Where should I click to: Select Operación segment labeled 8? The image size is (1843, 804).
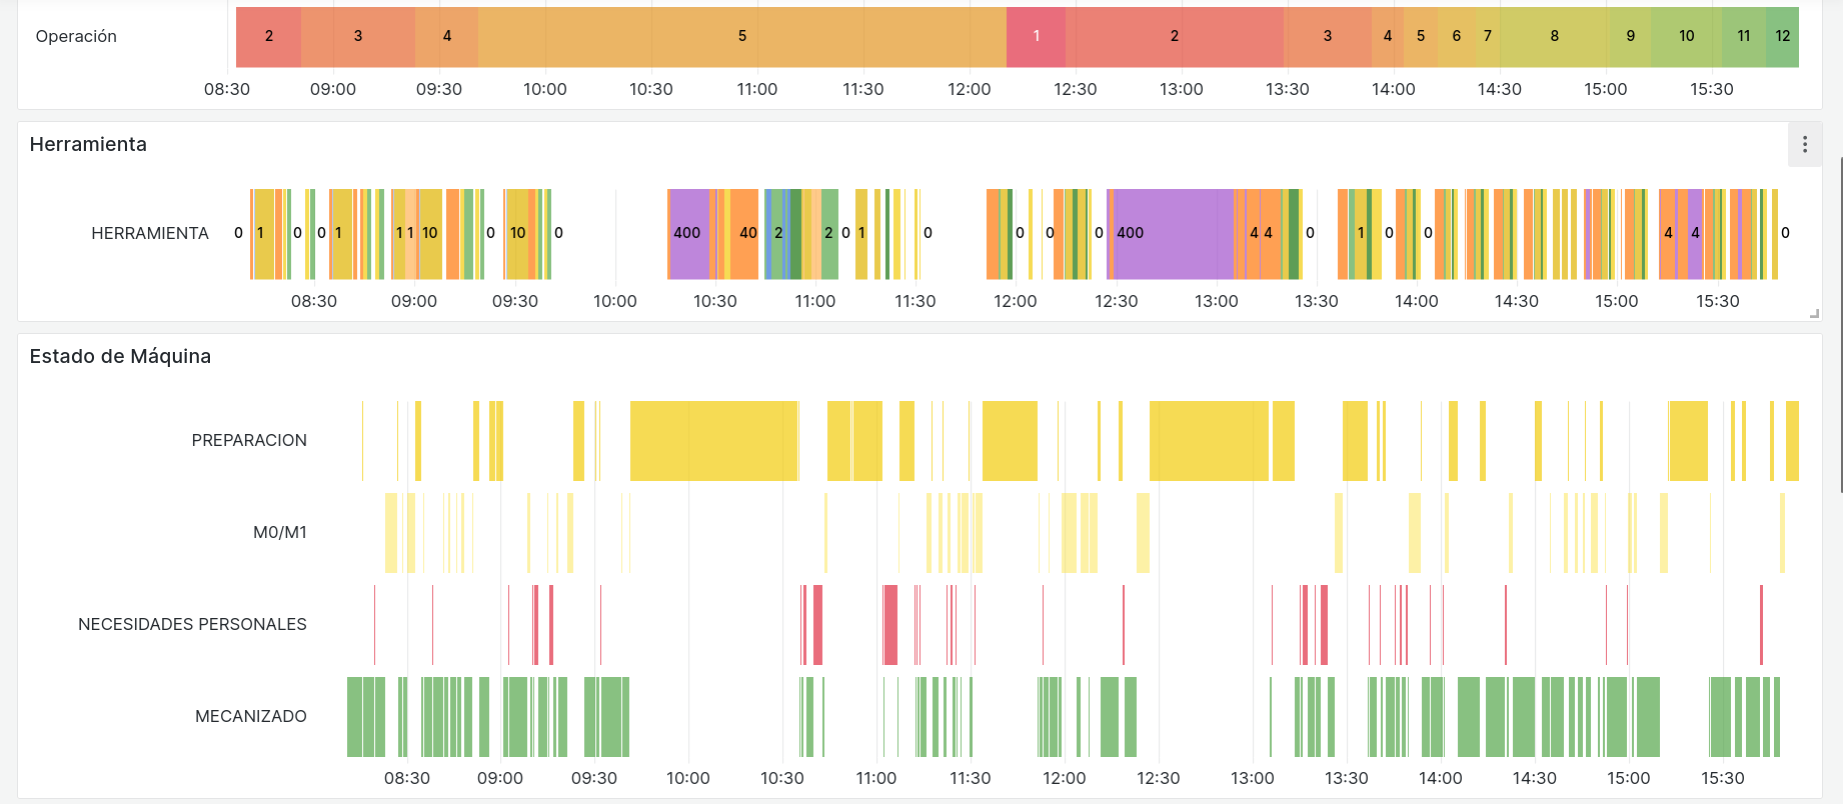1553,36
